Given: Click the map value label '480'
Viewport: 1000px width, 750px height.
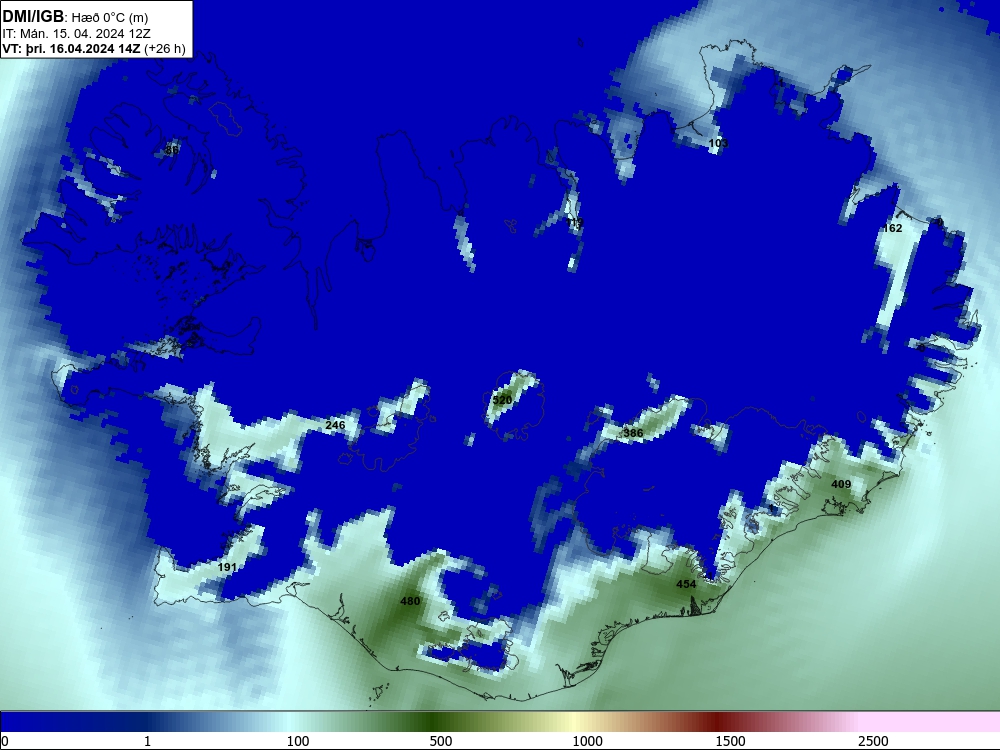Looking at the screenshot, I should [410, 601].
